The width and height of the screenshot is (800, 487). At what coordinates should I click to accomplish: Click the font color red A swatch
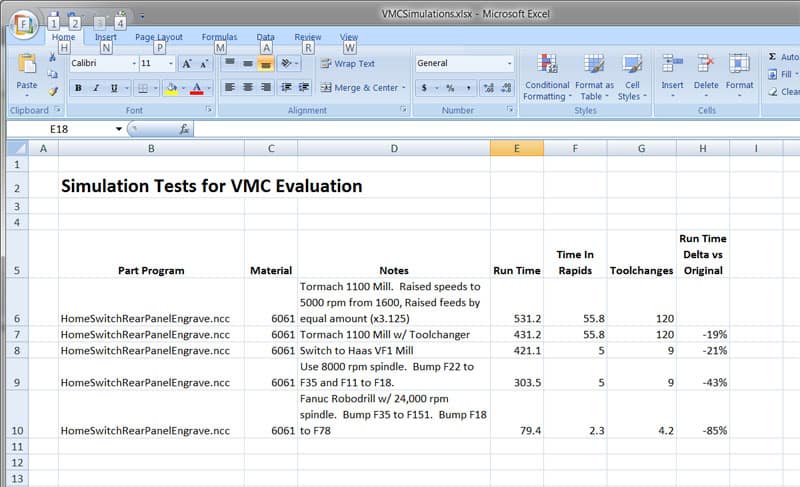click(196, 88)
